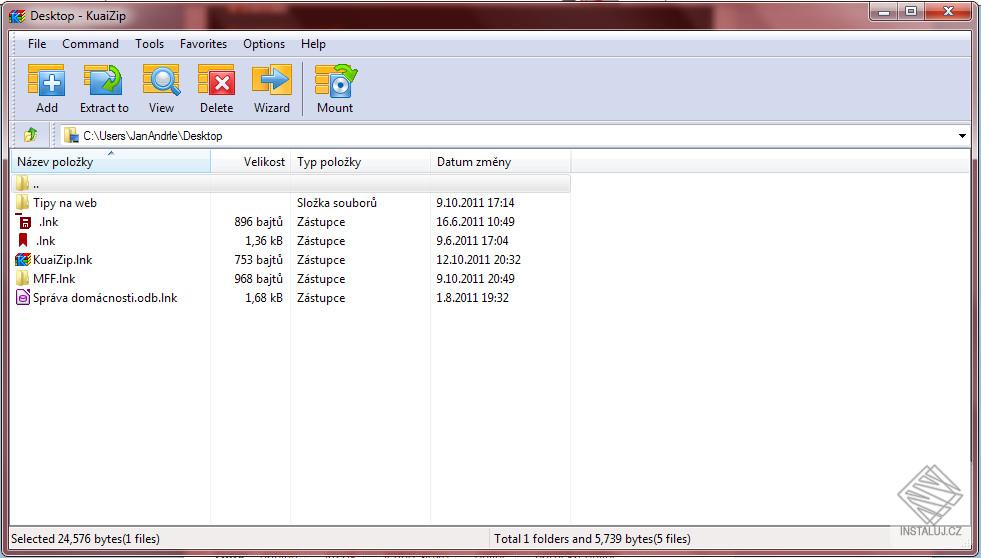
Task: Click the '896 bajtů' size cell
Action: 258,221
